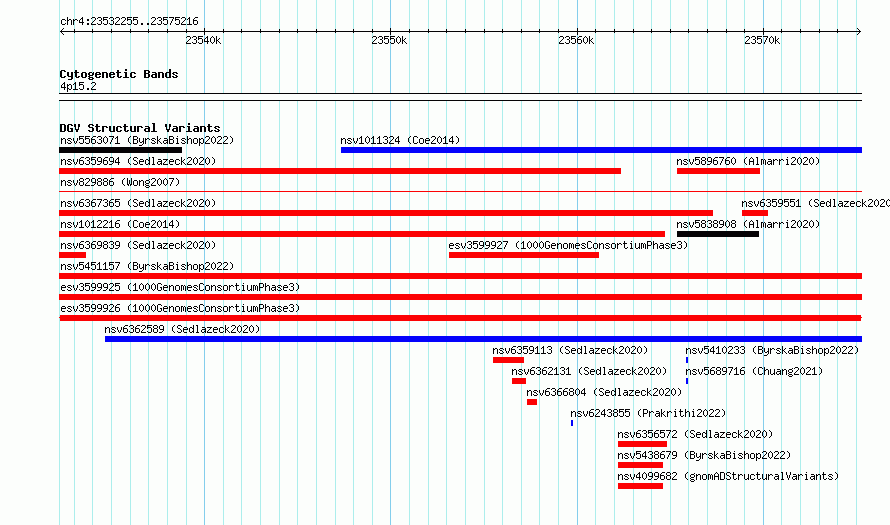Select the red bar under nsv6367365
This screenshot has height=525, width=890.
click(386, 213)
